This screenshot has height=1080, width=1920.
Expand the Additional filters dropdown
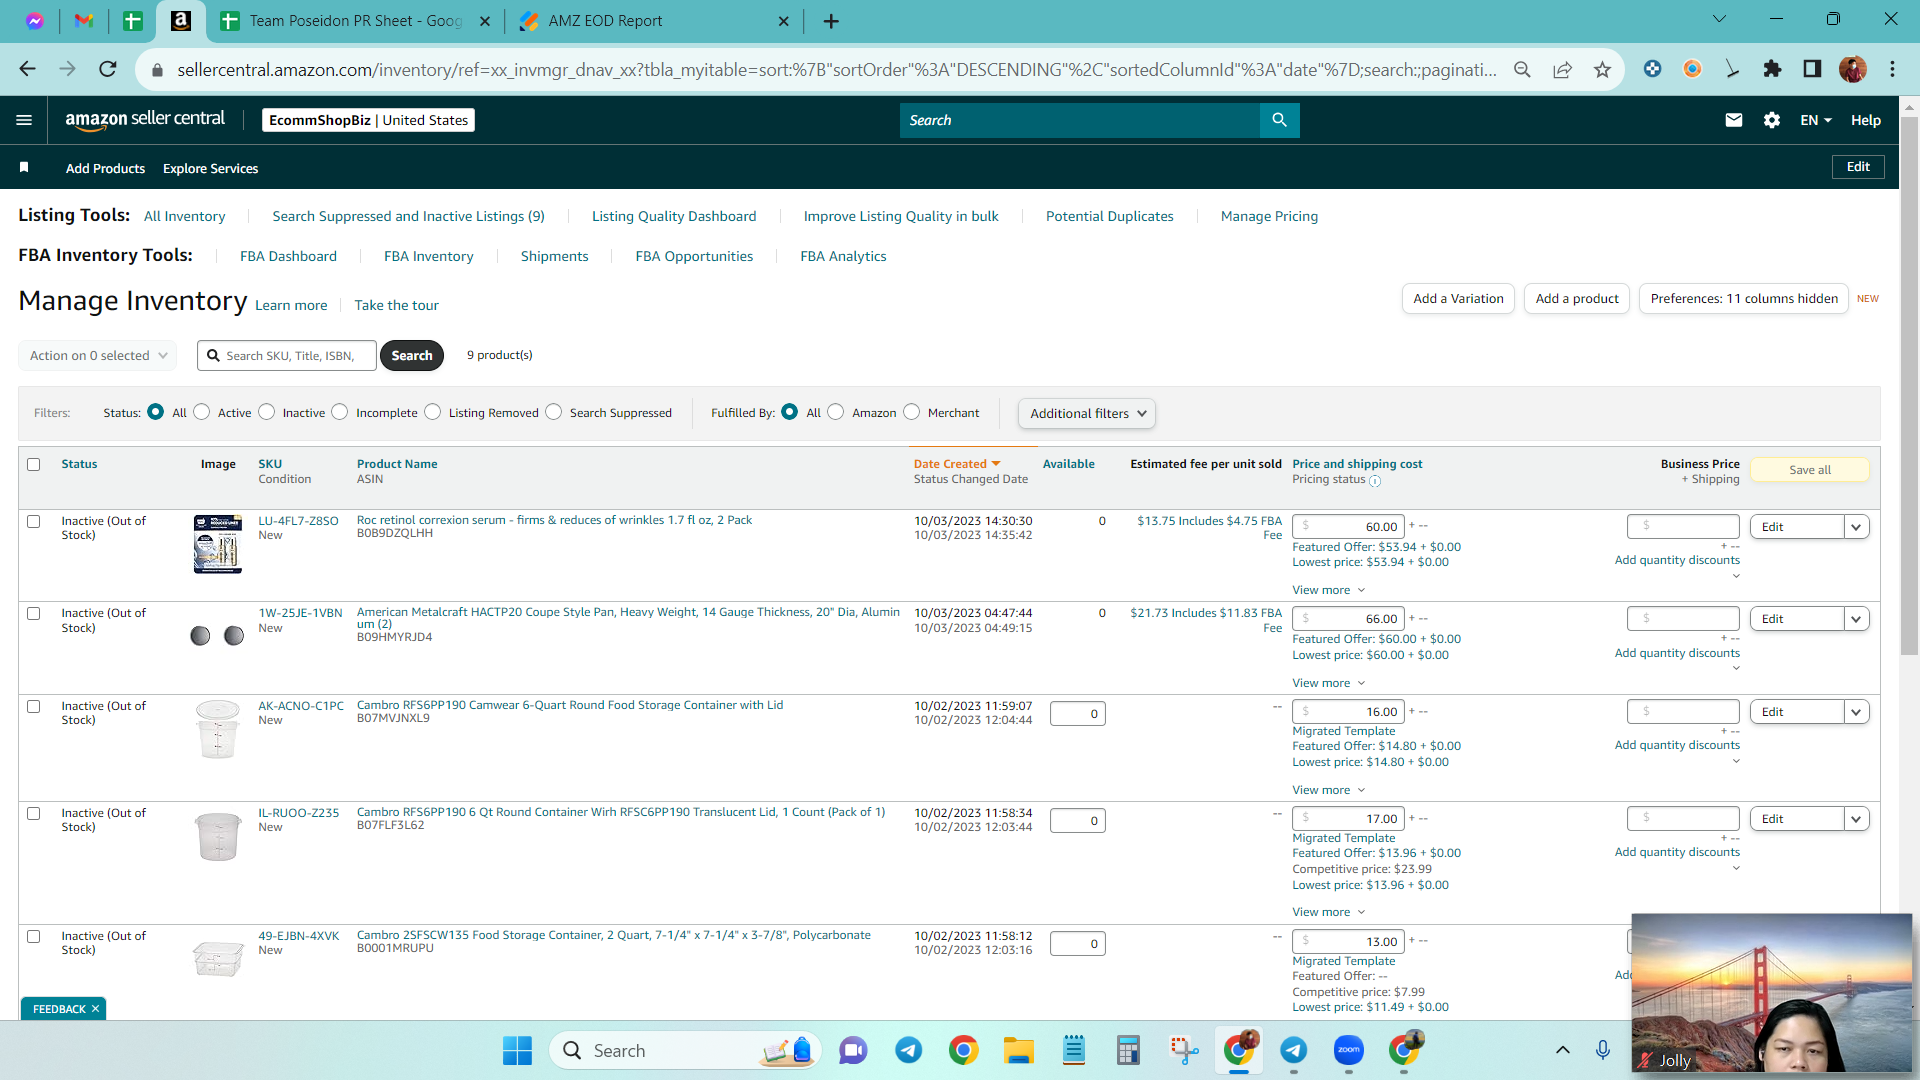click(x=1087, y=414)
